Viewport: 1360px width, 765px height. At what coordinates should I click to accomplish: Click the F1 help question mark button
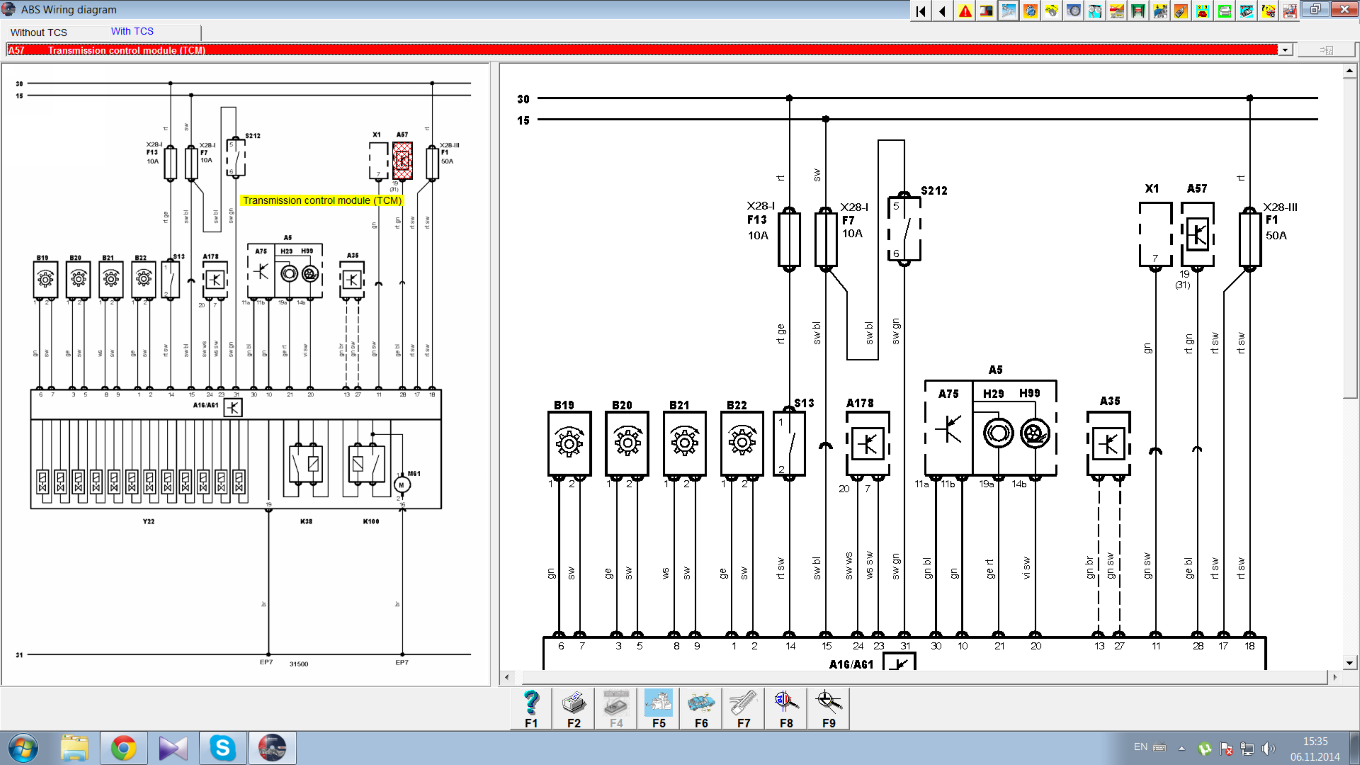(x=531, y=707)
